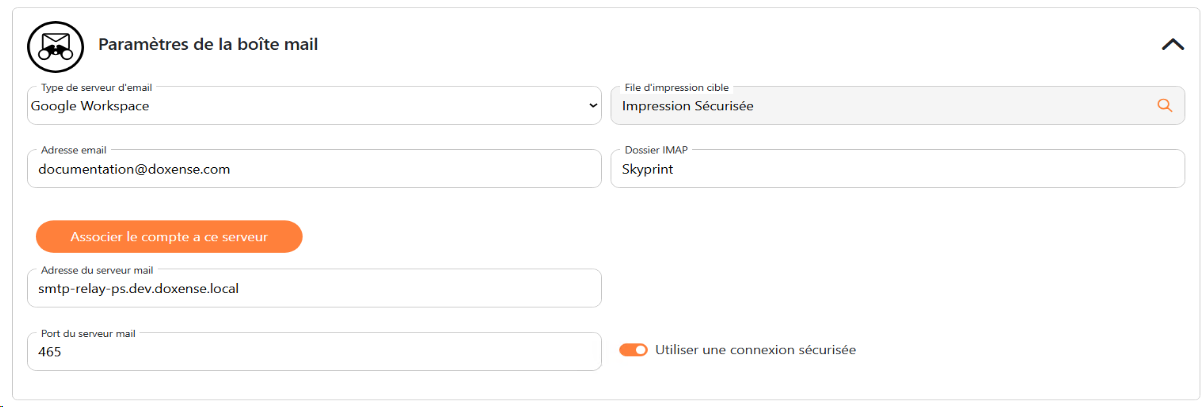Click the mailbox binoculars icon
Screen dimensions: 1204x407
[54, 46]
